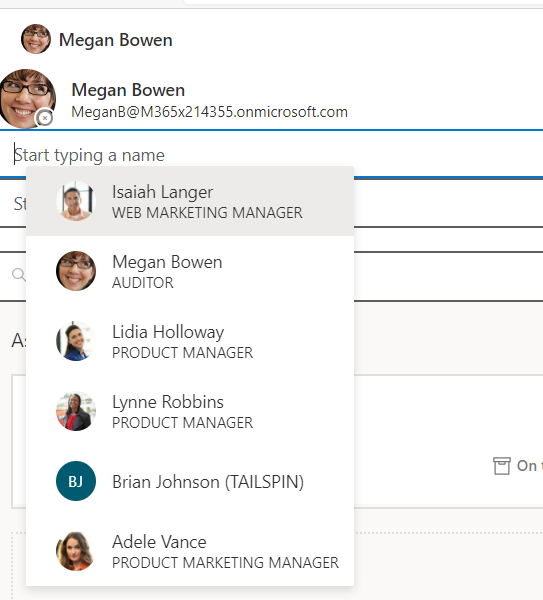This screenshot has width=543, height=600.
Task: Click the BJ initials avatar
Action: pyautogui.click(x=76, y=481)
